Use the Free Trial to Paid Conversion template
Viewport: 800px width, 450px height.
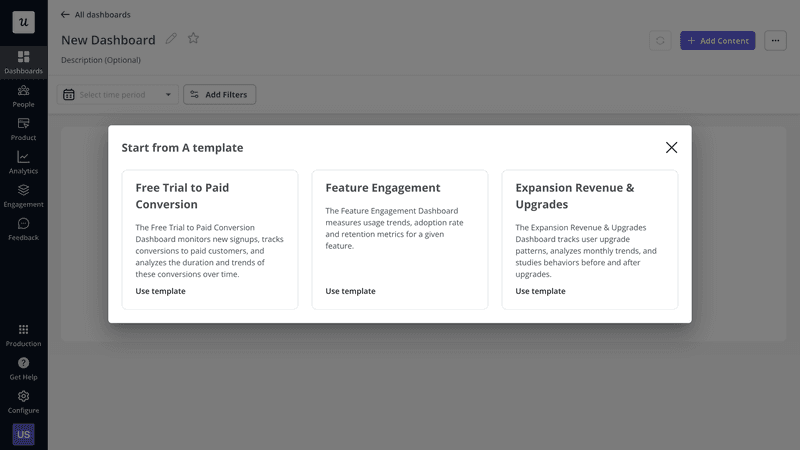click(160, 291)
